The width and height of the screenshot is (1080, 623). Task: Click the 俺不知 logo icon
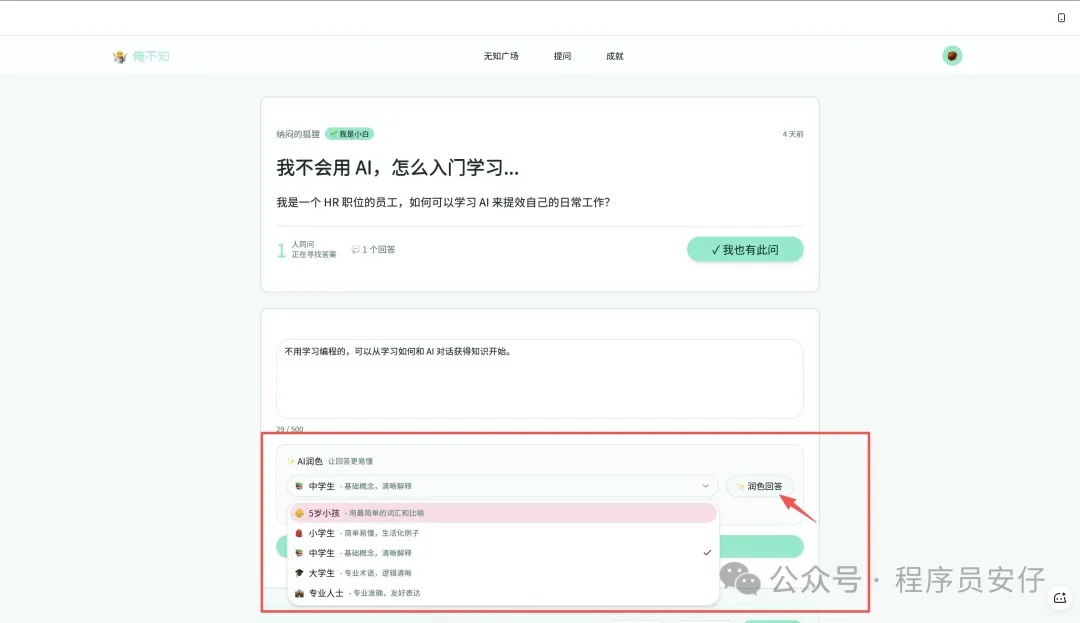(120, 57)
